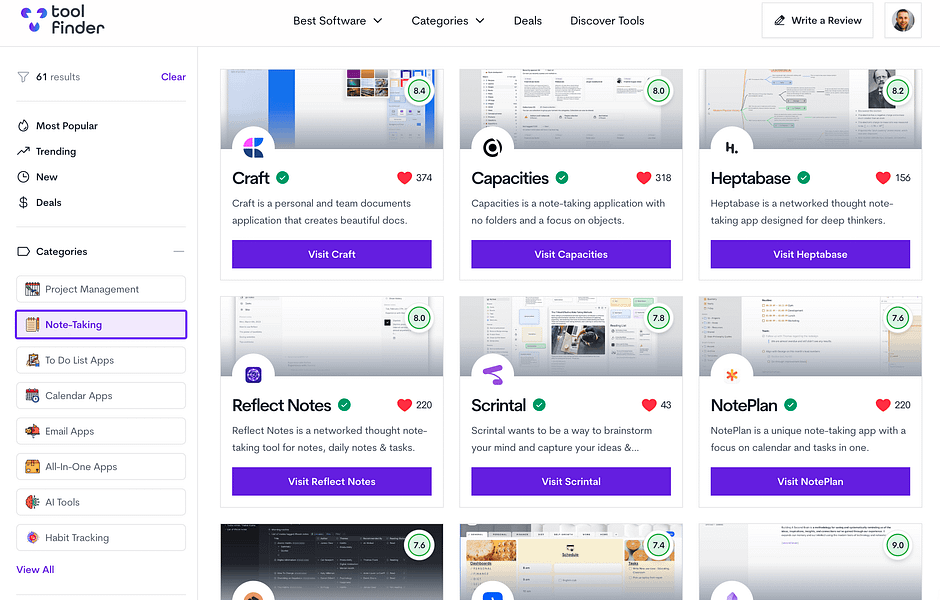This screenshot has height=600, width=940.
Task: Open the user profile avatar
Action: [x=903, y=20]
